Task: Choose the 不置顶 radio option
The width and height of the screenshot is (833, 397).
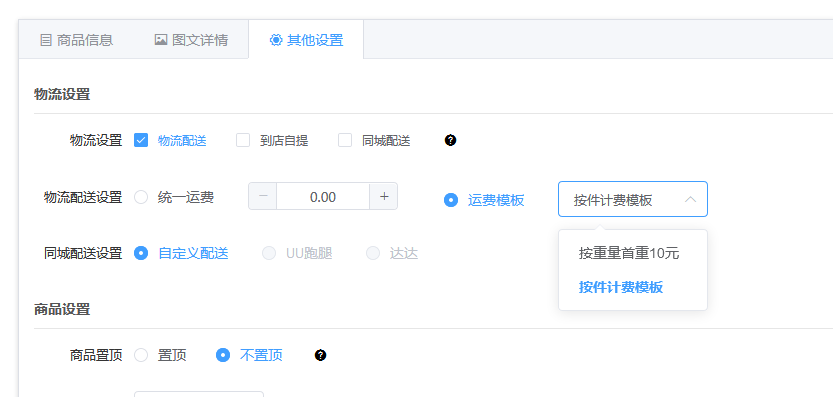Action: tap(223, 355)
